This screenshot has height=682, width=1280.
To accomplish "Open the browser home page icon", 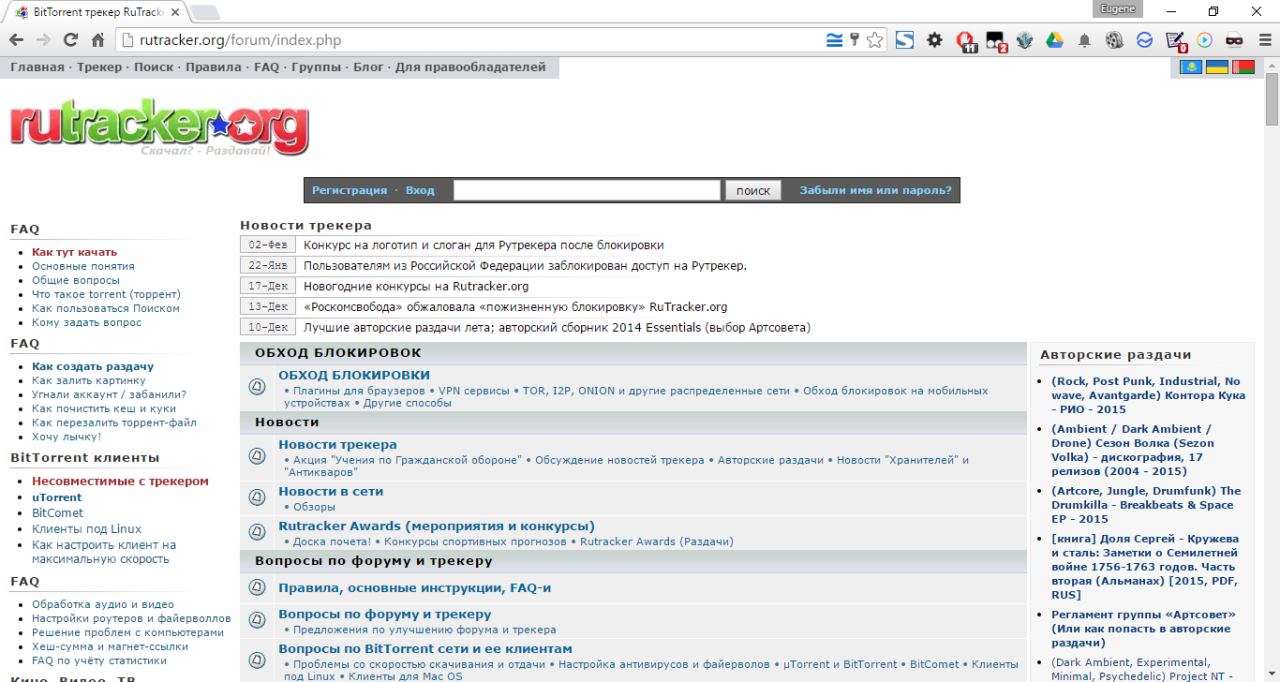I will pyautogui.click(x=99, y=40).
